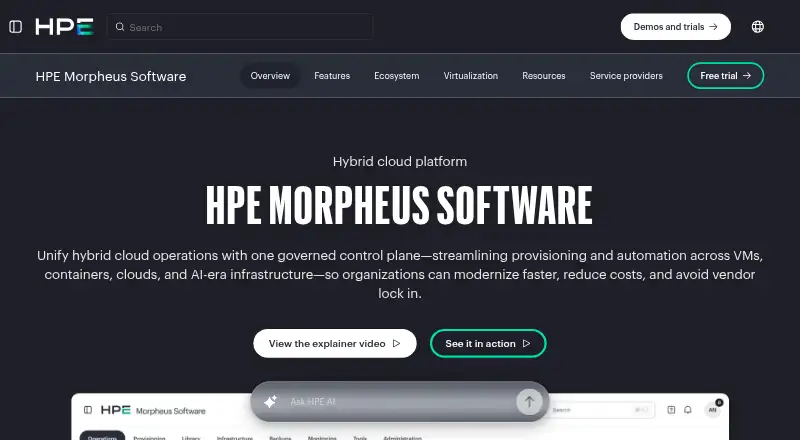The height and width of the screenshot is (440, 800).
Task: Click the magnifier icon in the search box
Action: (x=120, y=27)
